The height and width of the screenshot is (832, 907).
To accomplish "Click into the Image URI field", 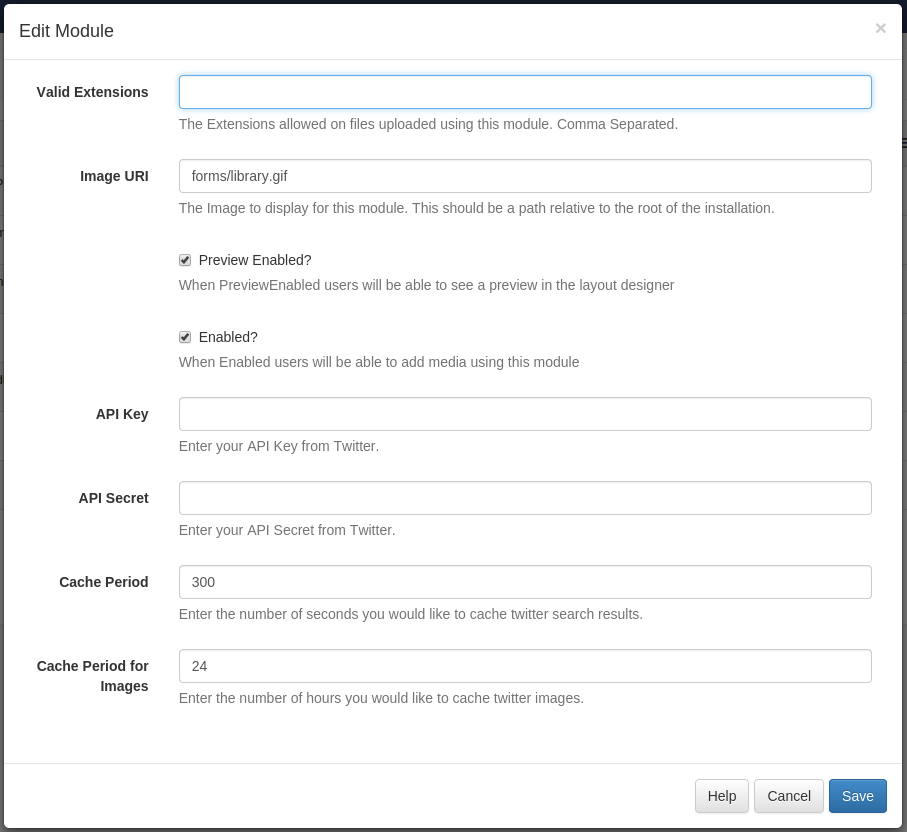I will (x=525, y=176).
